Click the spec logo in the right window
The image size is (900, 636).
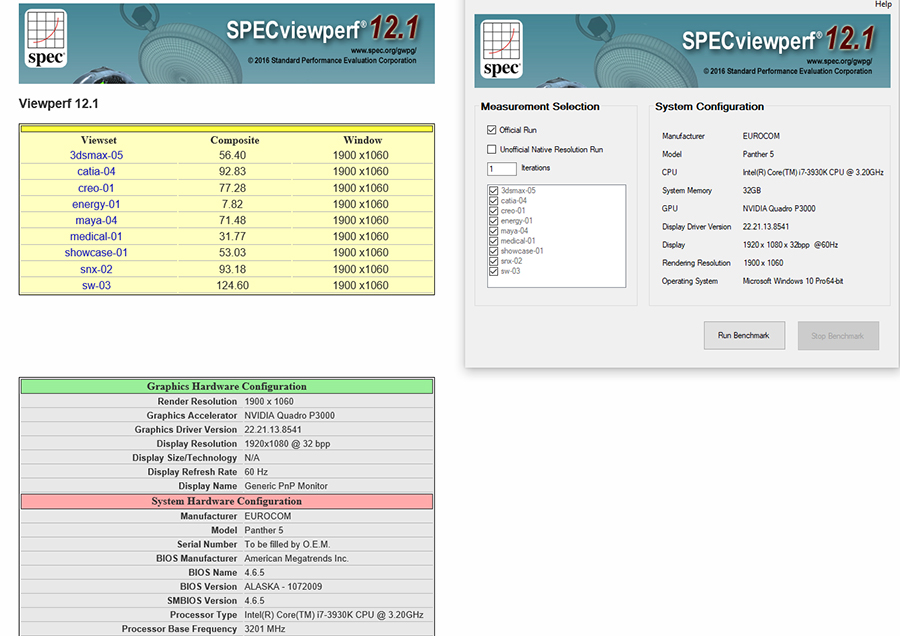point(501,50)
